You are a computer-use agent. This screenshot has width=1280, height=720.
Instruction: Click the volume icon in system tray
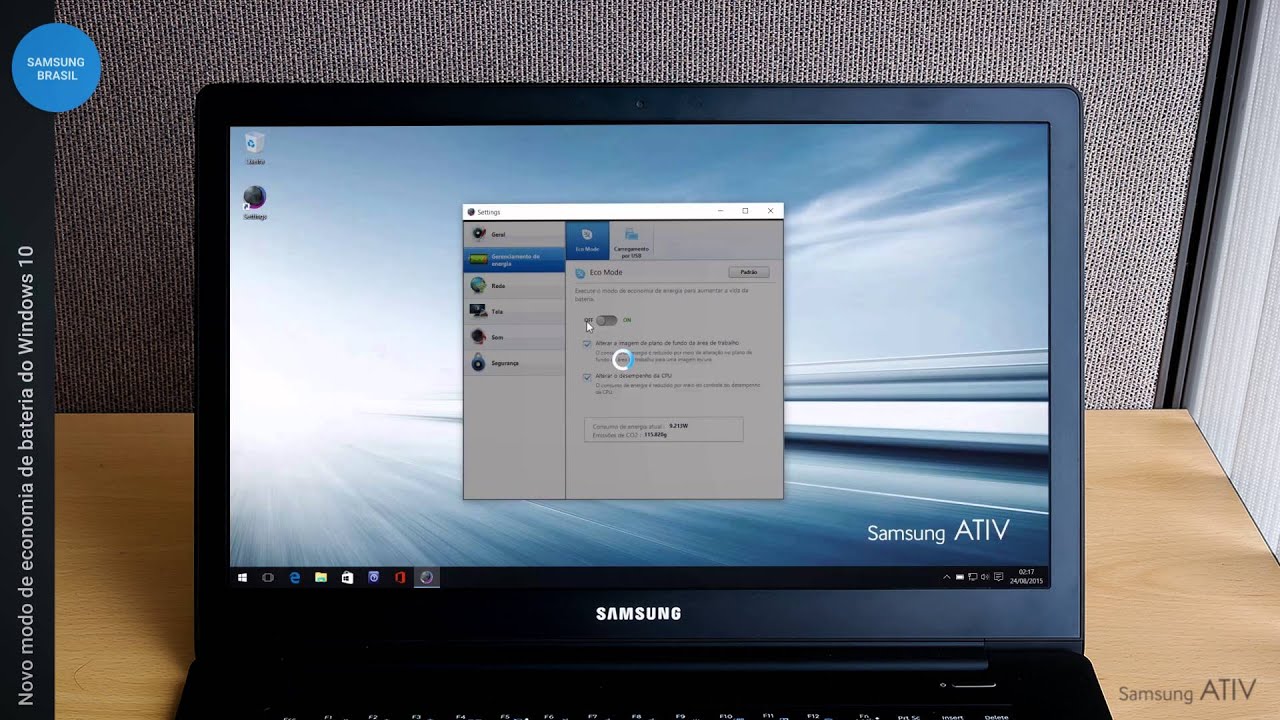[x=985, y=577]
